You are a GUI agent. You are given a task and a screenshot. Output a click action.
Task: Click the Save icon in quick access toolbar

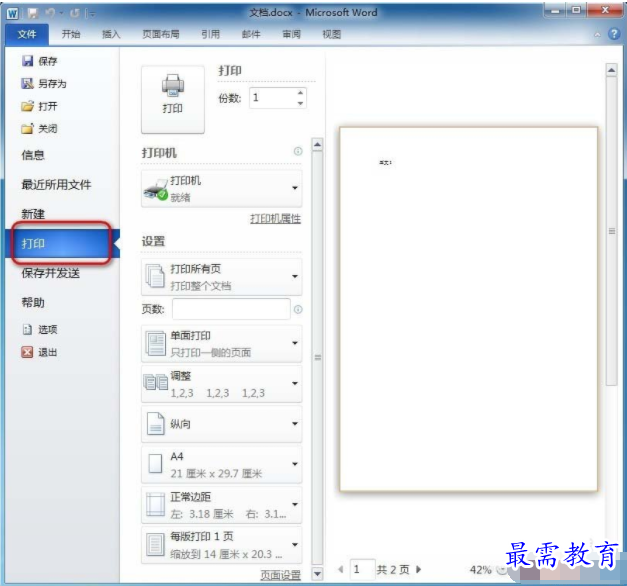click(33, 14)
